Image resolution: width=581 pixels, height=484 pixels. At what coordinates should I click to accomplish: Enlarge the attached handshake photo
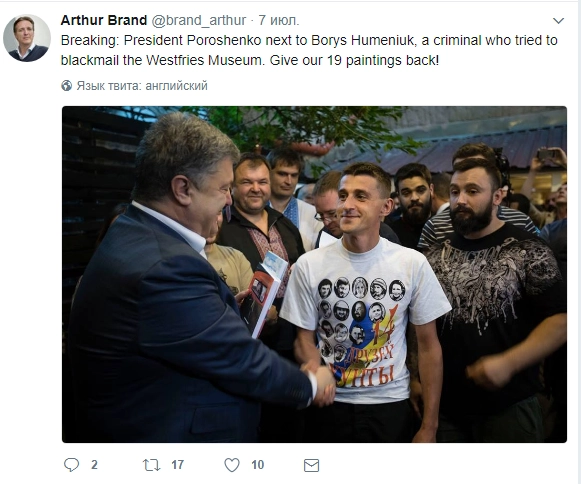click(x=314, y=274)
